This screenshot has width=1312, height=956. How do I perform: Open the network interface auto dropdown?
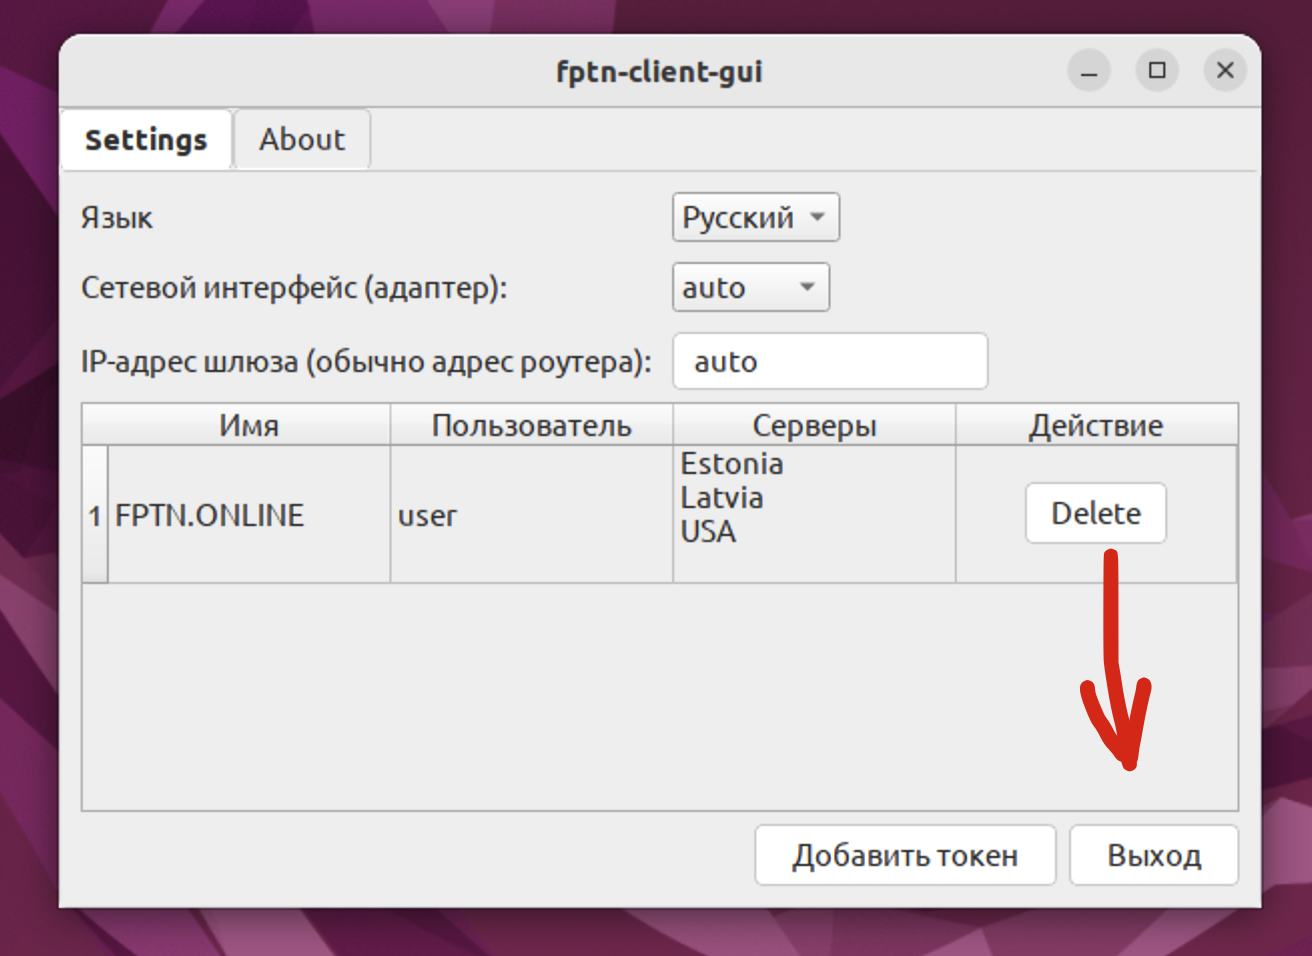[750, 287]
